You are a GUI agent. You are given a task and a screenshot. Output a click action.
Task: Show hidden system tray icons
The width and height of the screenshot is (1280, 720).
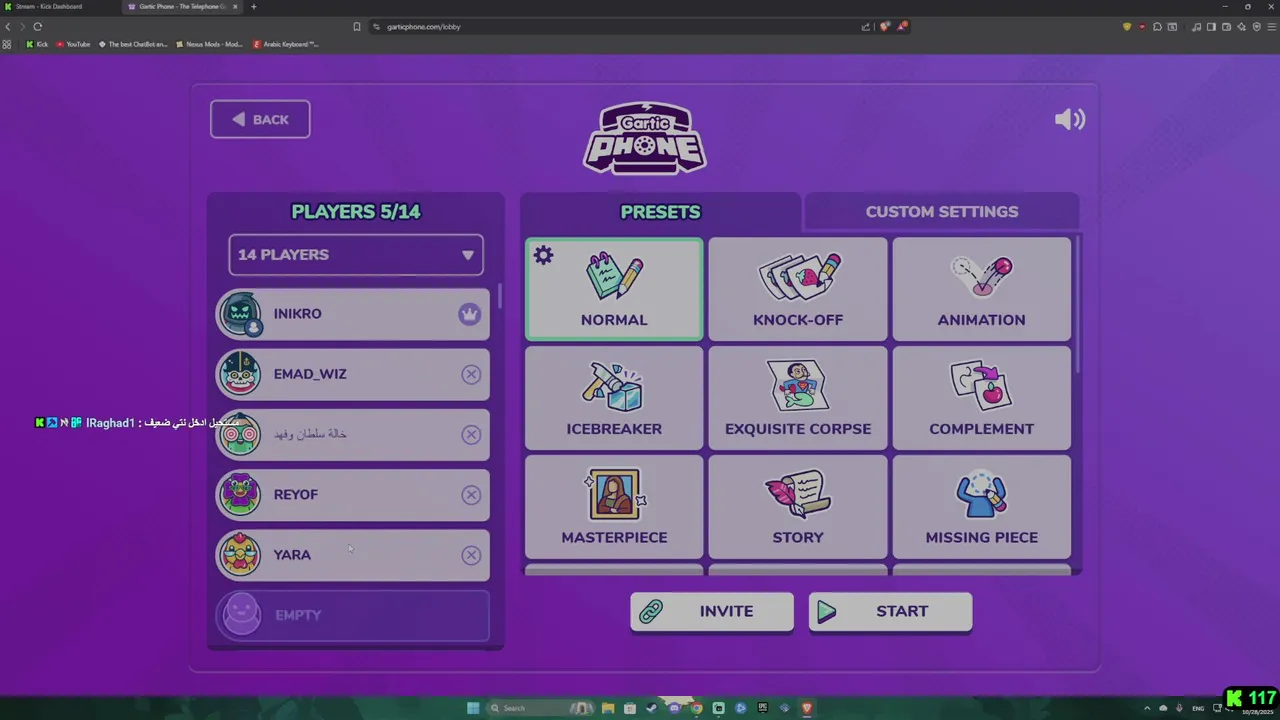click(1148, 708)
